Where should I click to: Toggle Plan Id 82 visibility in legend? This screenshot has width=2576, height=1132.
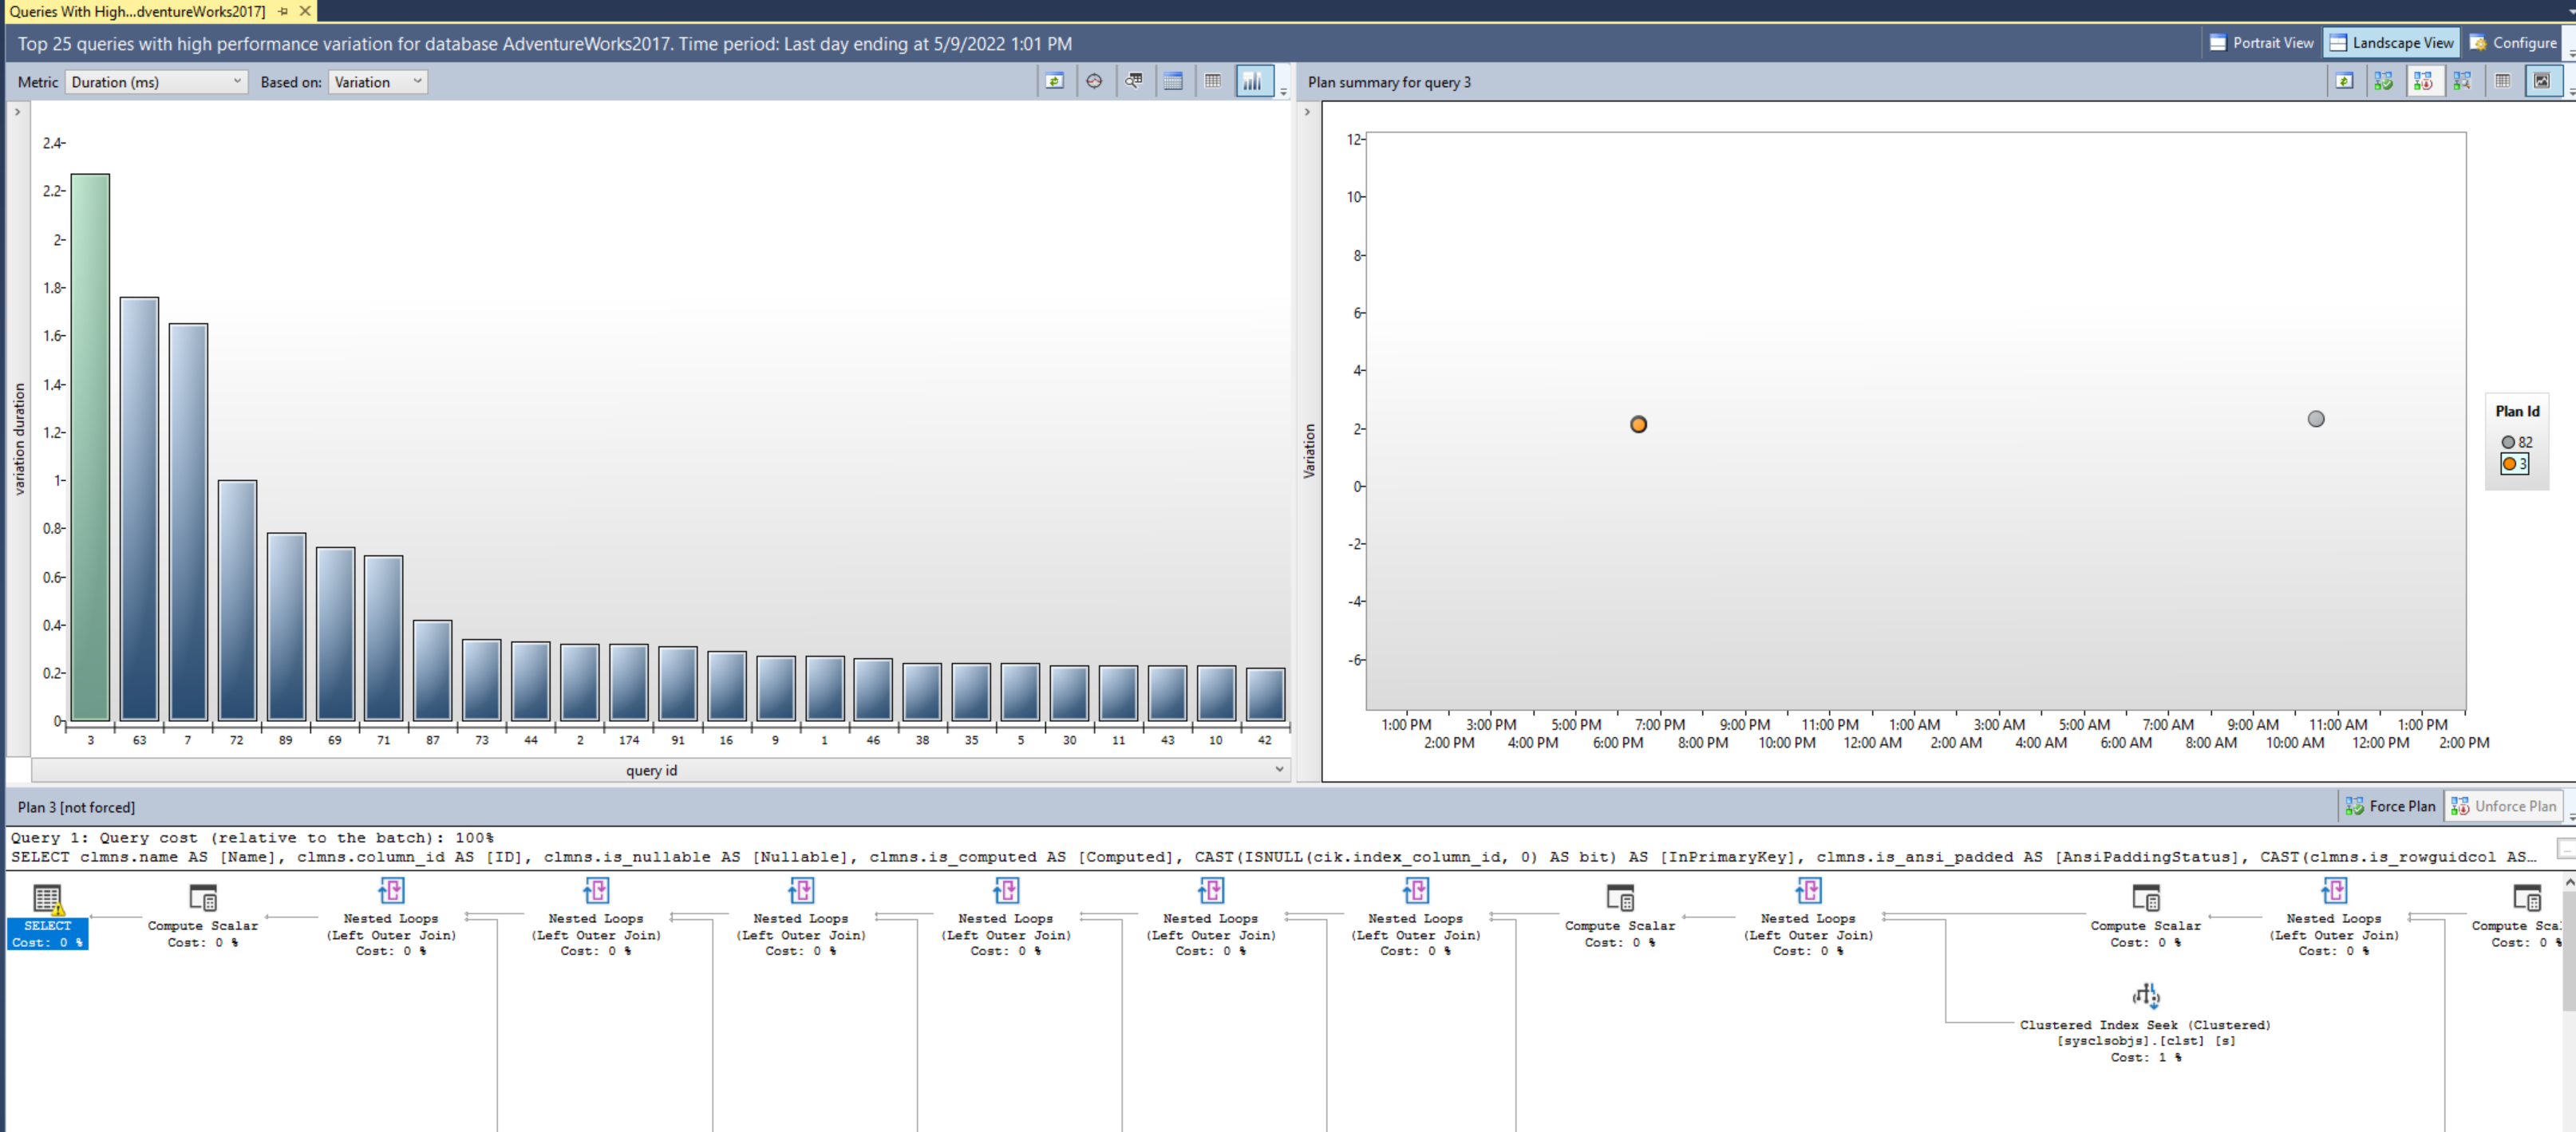[x=2514, y=442]
